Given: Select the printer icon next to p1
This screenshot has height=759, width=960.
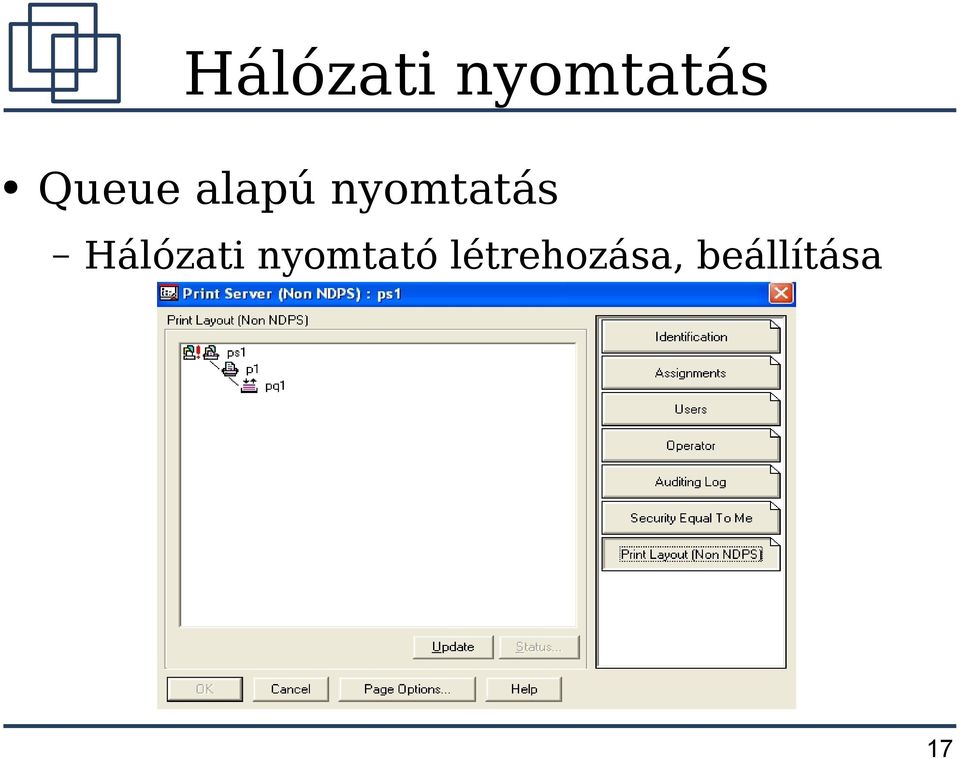Looking at the screenshot, I should click(230, 368).
